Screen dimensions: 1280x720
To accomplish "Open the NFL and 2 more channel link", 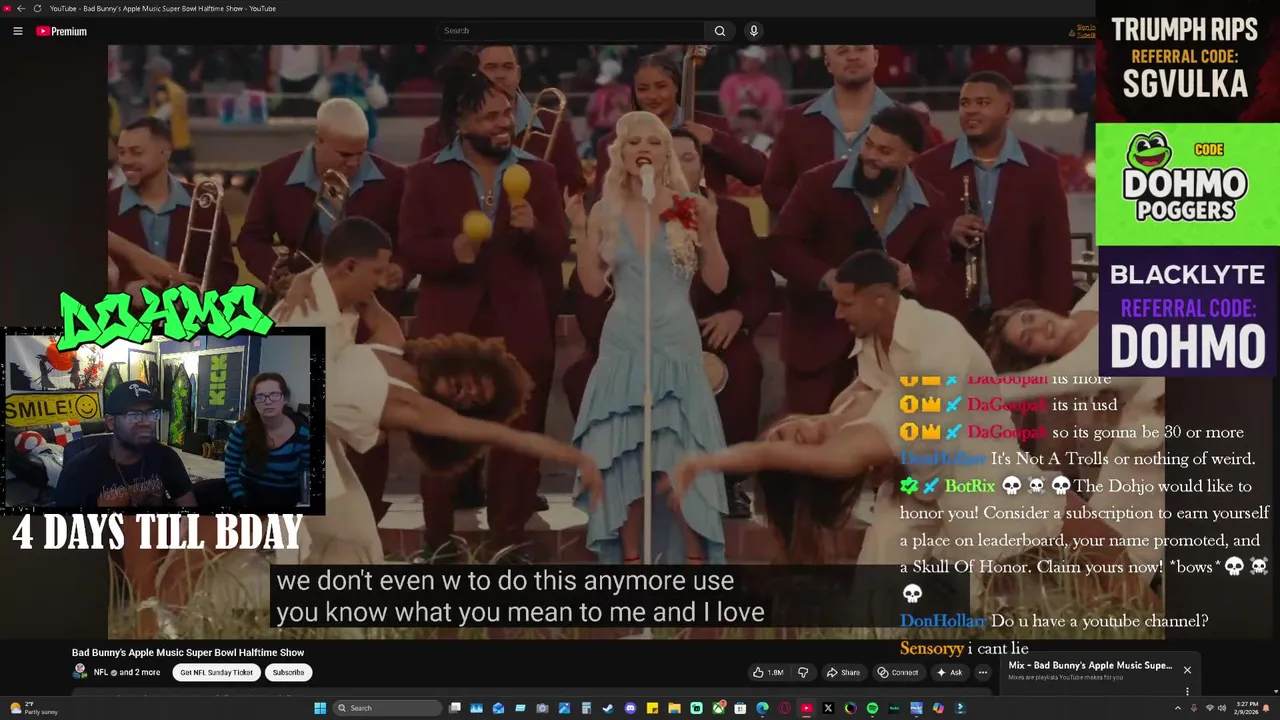I will [127, 672].
